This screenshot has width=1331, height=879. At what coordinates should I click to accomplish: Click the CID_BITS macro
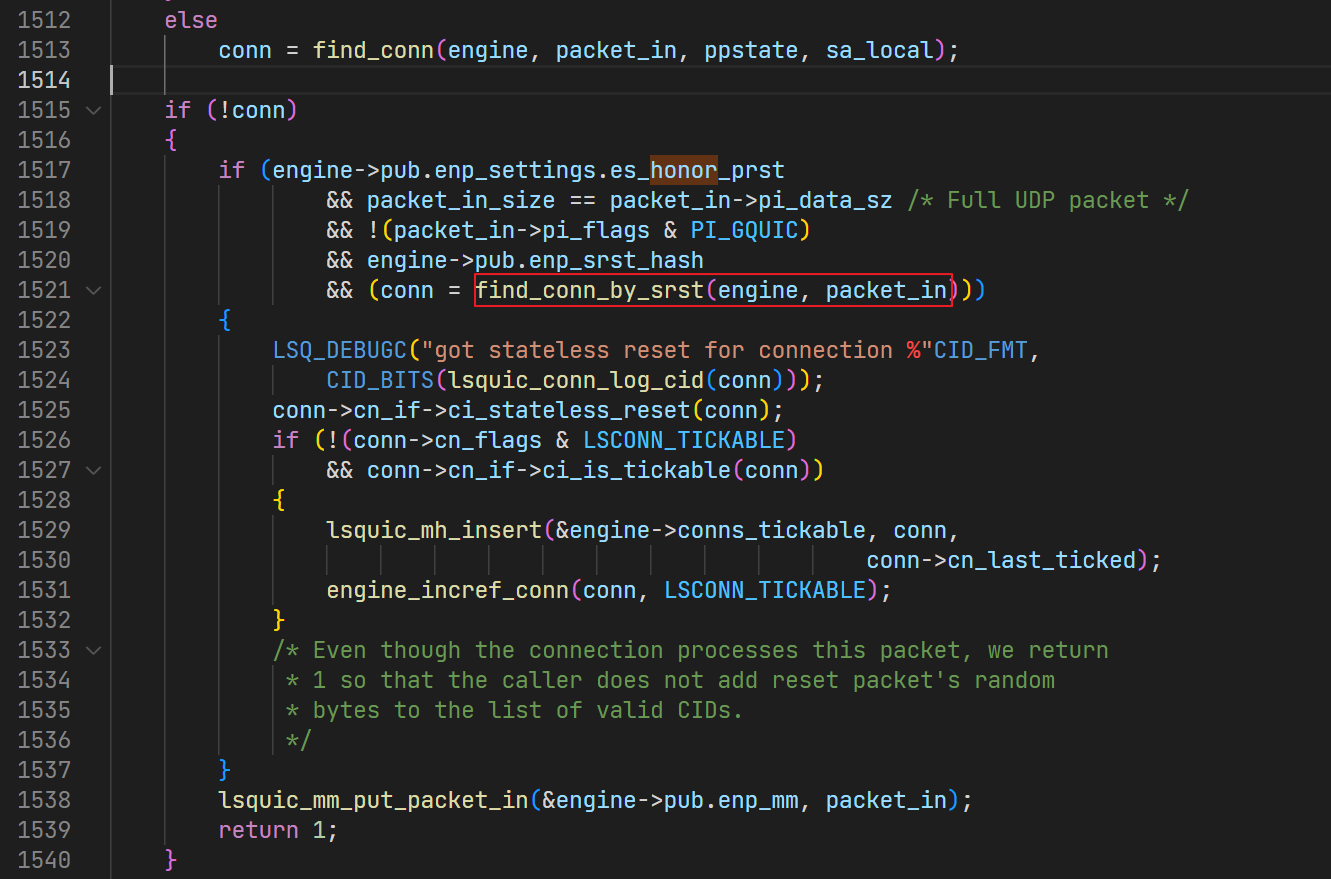380,380
